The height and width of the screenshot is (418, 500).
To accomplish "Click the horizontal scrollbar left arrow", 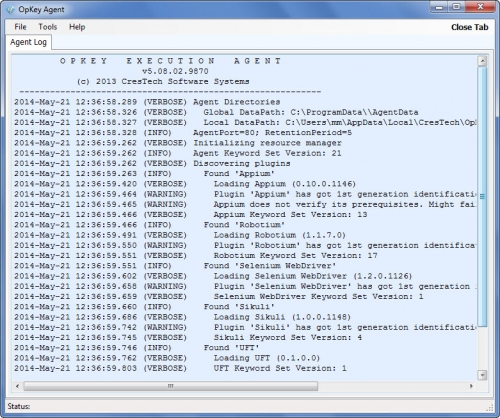I will [17, 386].
